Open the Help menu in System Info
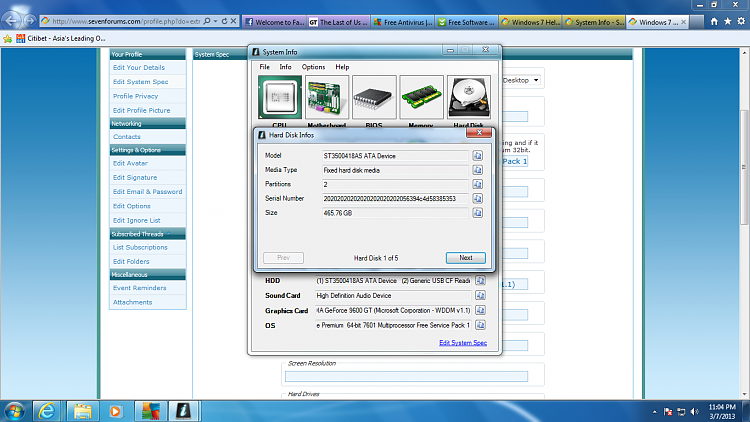 (x=342, y=67)
